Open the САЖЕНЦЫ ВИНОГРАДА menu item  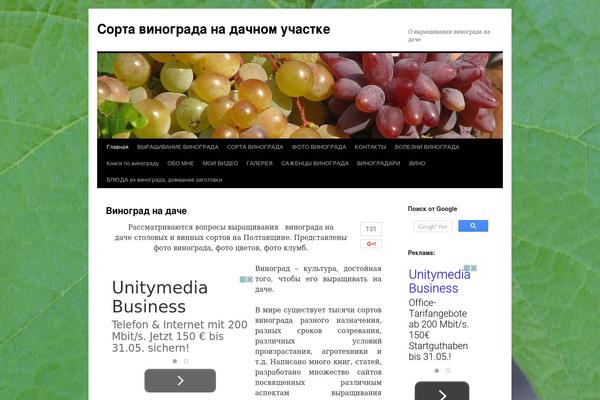[x=315, y=163]
